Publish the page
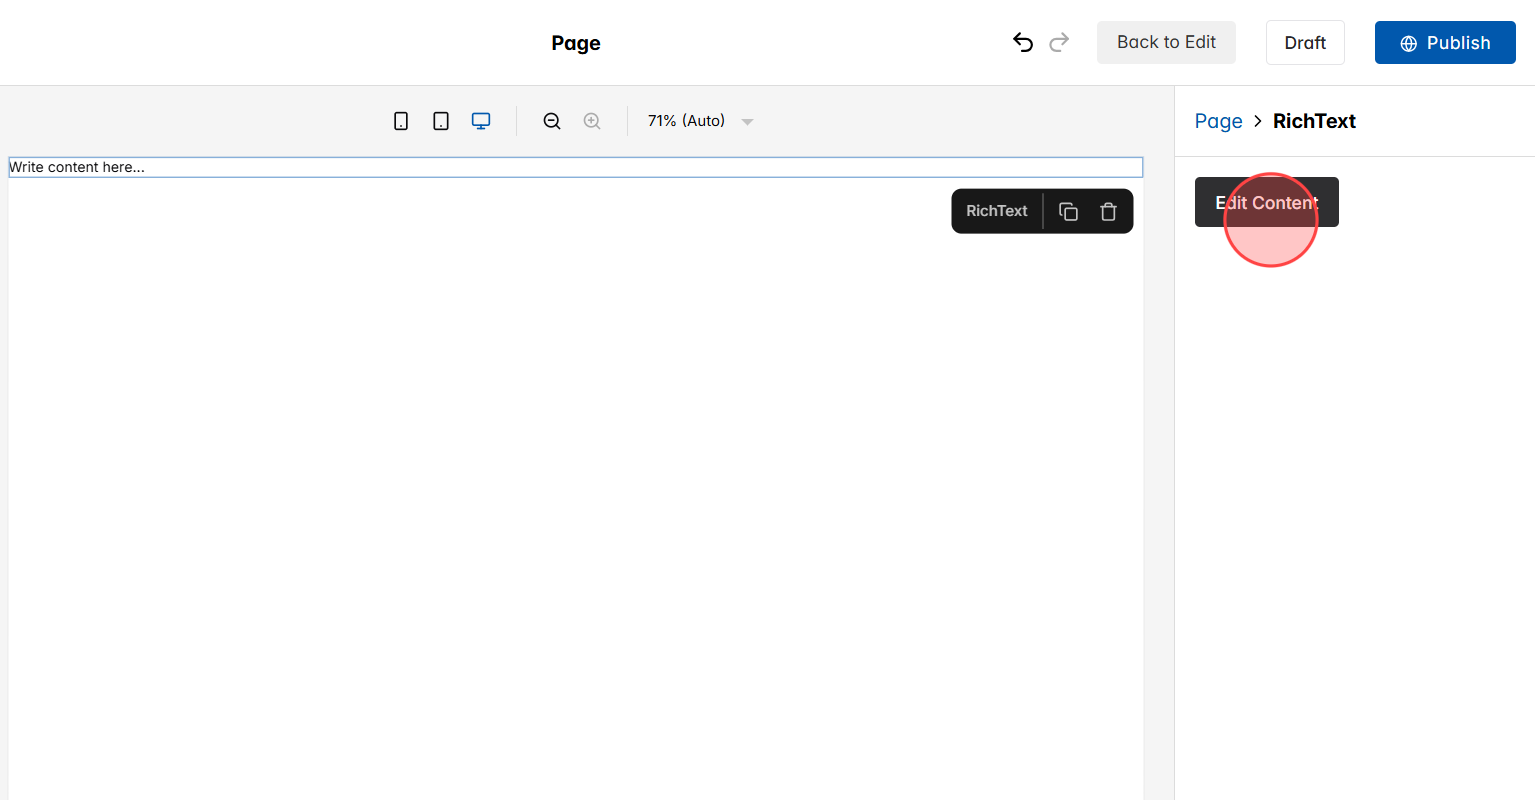Screen dimensions: 1535x800 point(1444,42)
